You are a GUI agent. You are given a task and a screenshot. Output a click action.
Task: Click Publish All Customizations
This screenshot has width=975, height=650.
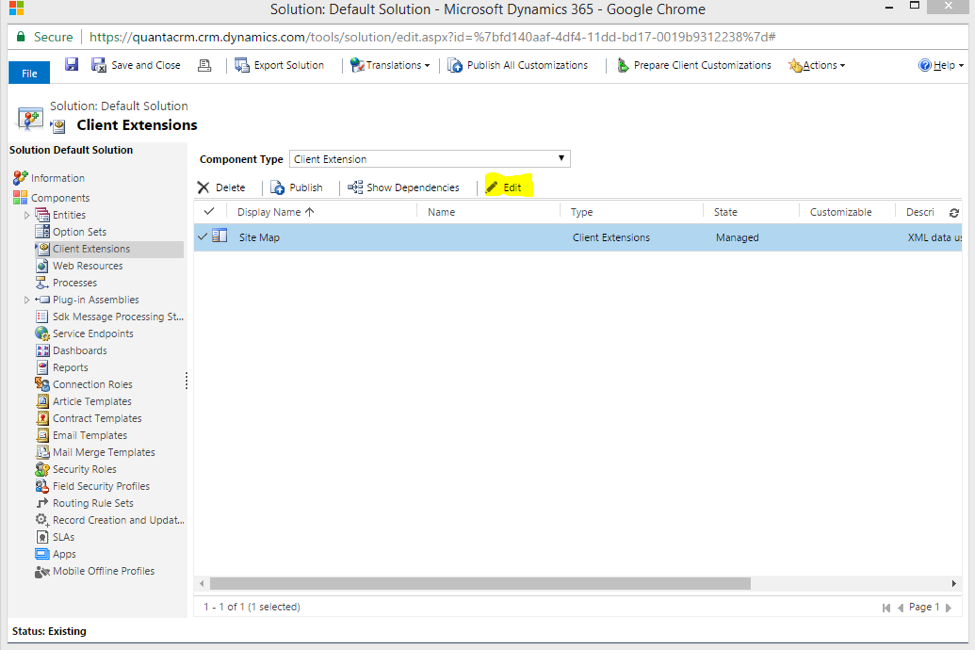click(517, 65)
